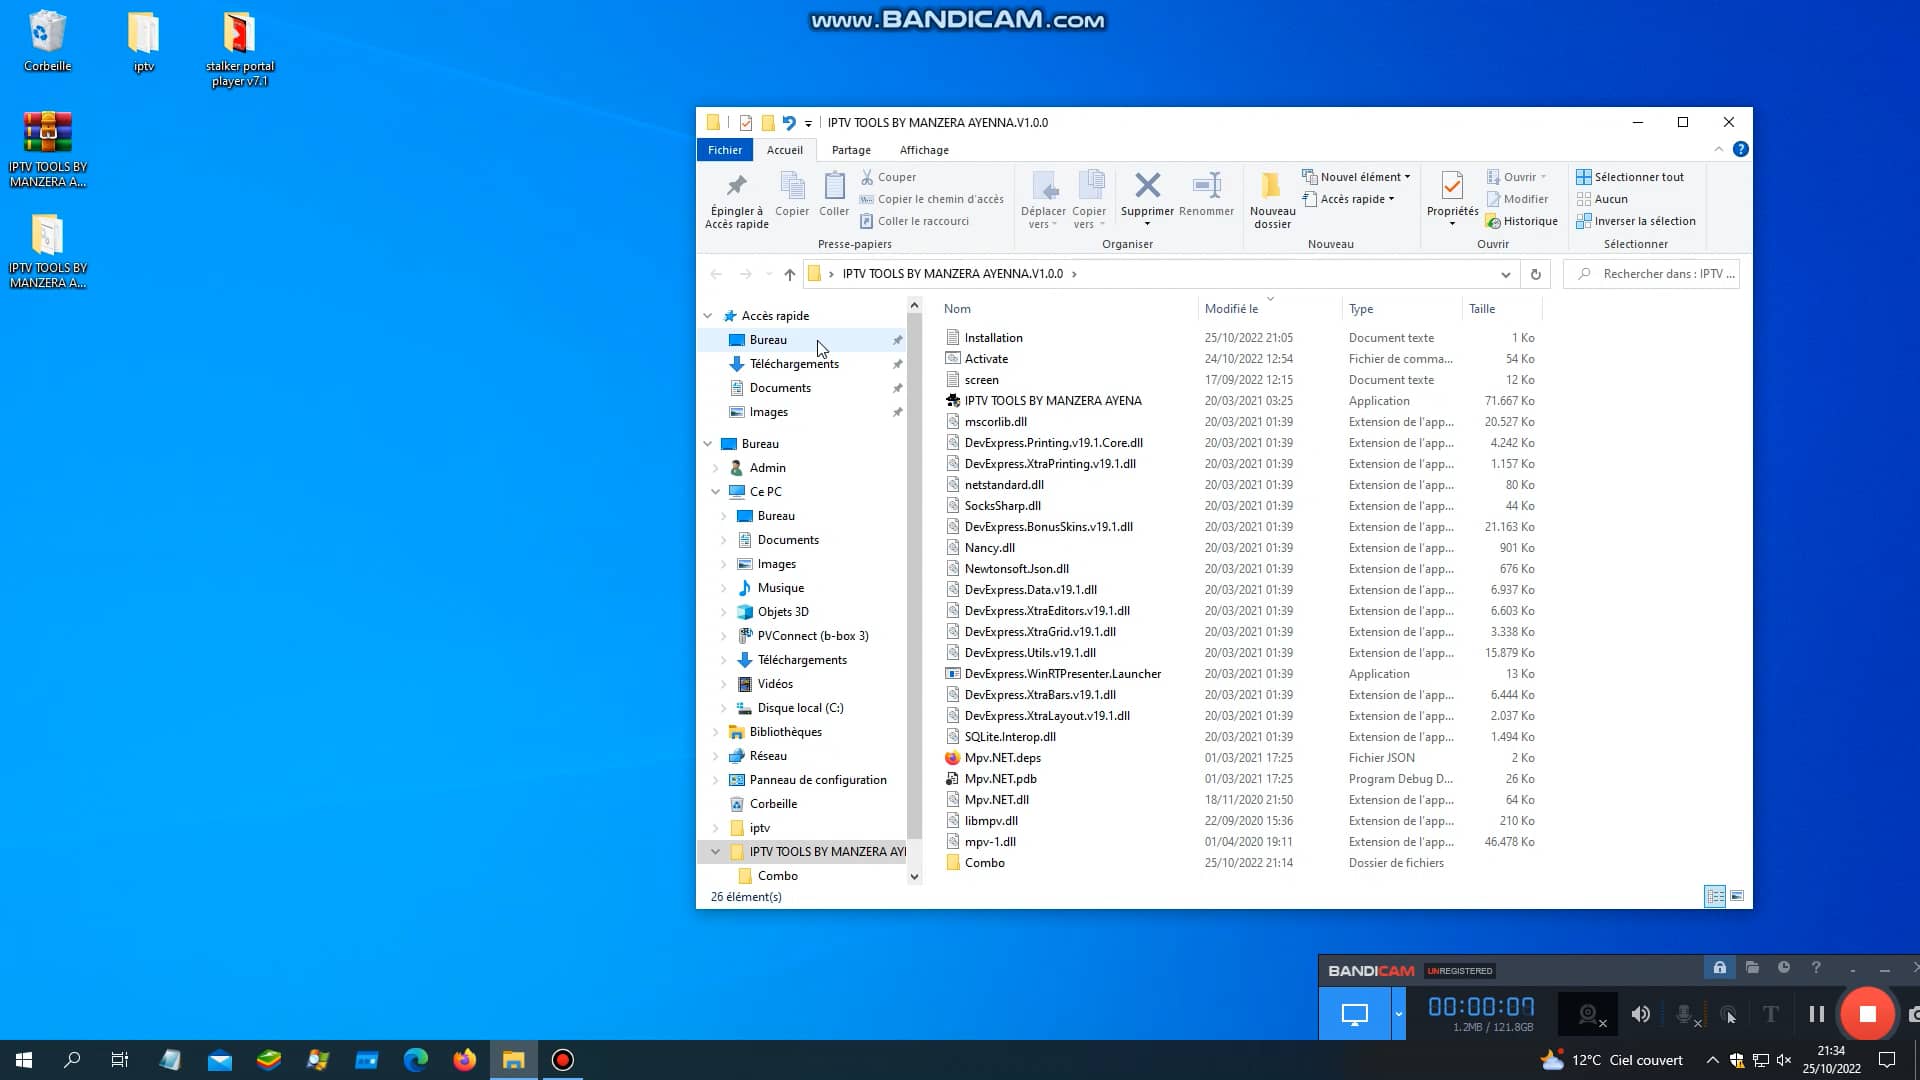The width and height of the screenshot is (1920, 1080).
Task: Pause the Bandicam recording
Action: tap(1817, 1013)
